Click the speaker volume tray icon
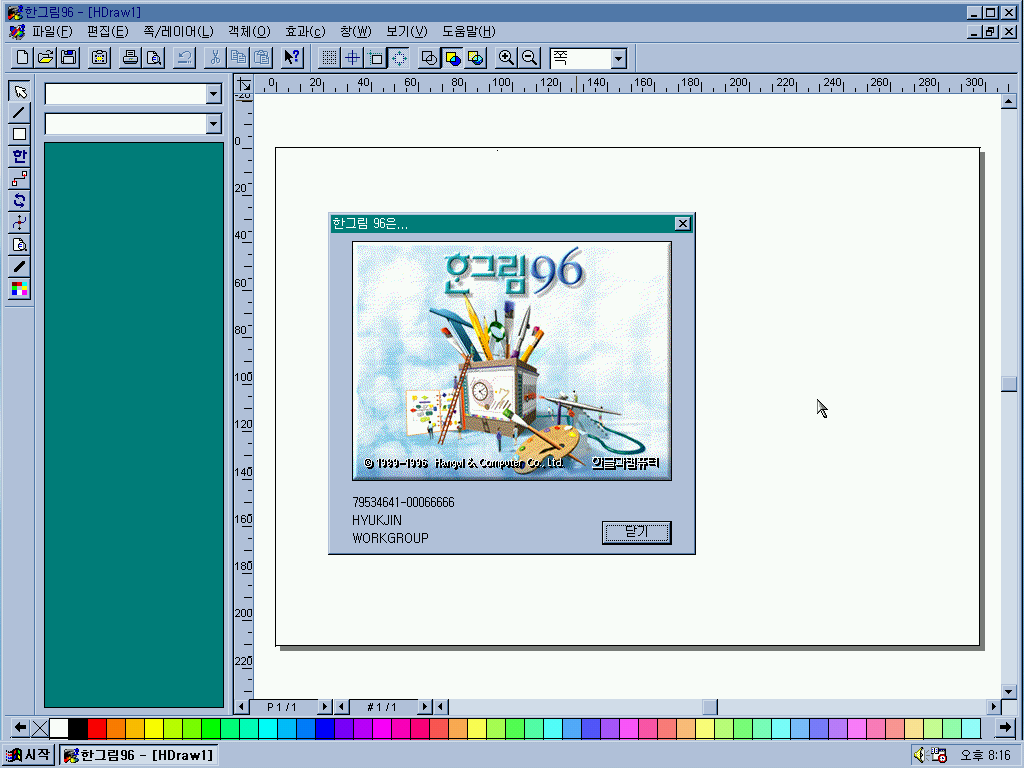This screenshot has height=768, width=1024. coord(920,755)
